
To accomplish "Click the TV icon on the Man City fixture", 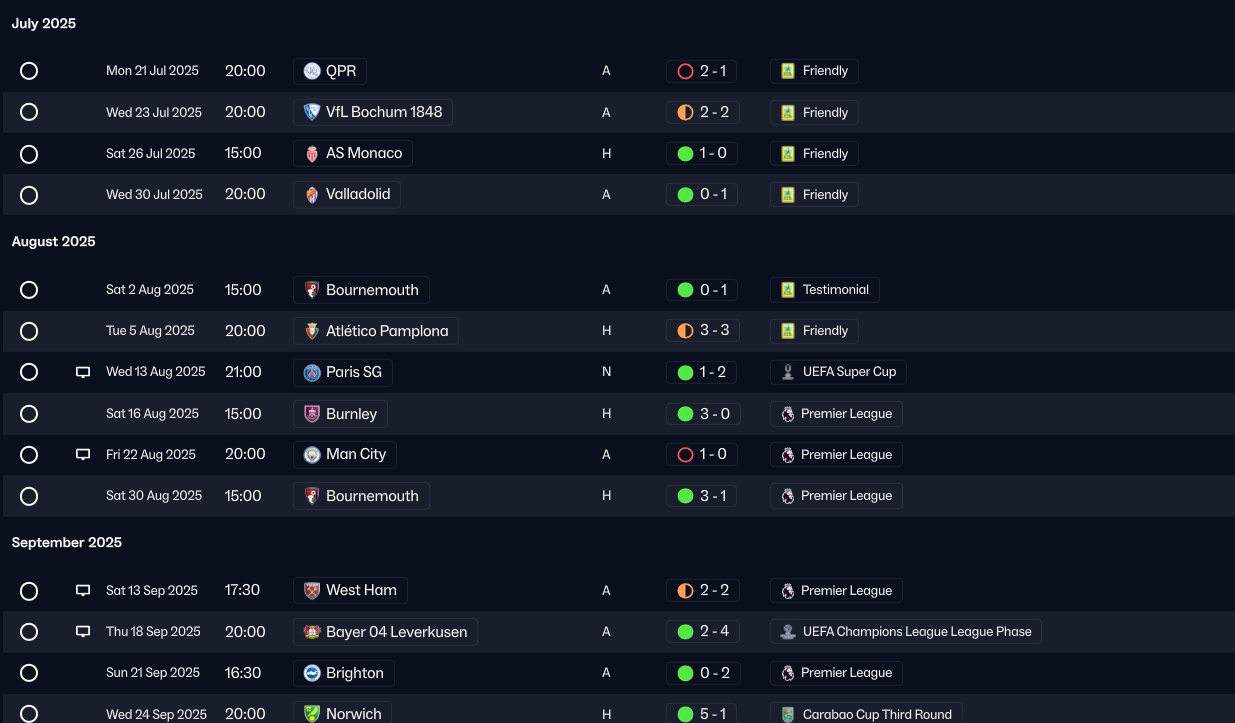I will (x=83, y=454).
